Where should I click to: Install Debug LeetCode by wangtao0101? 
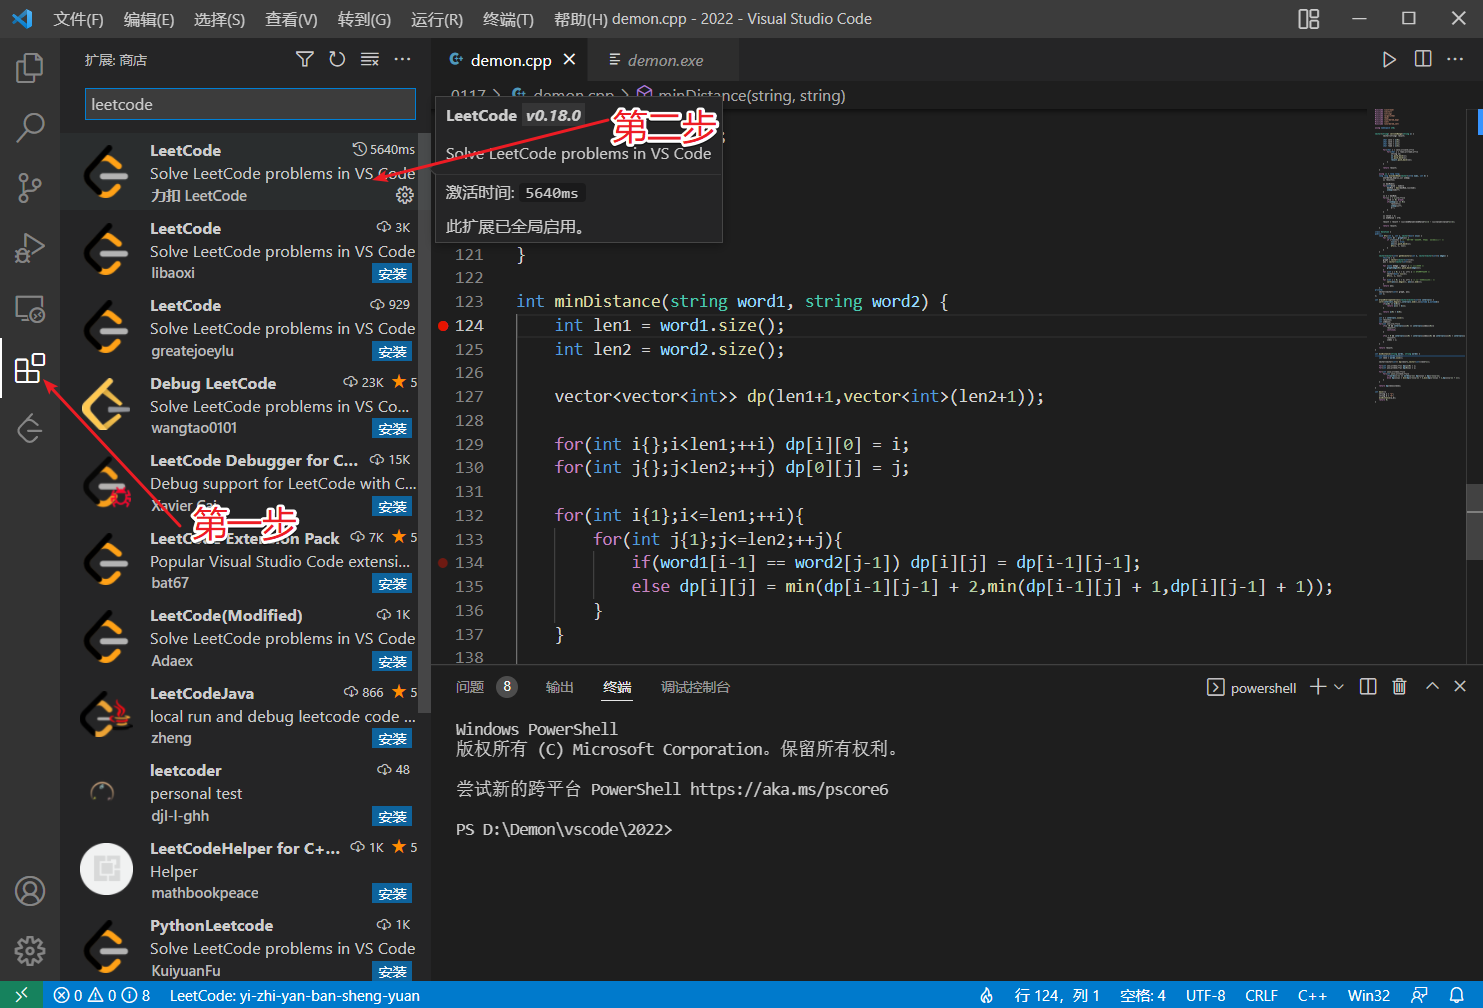pyautogui.click(x=392, y=429)
